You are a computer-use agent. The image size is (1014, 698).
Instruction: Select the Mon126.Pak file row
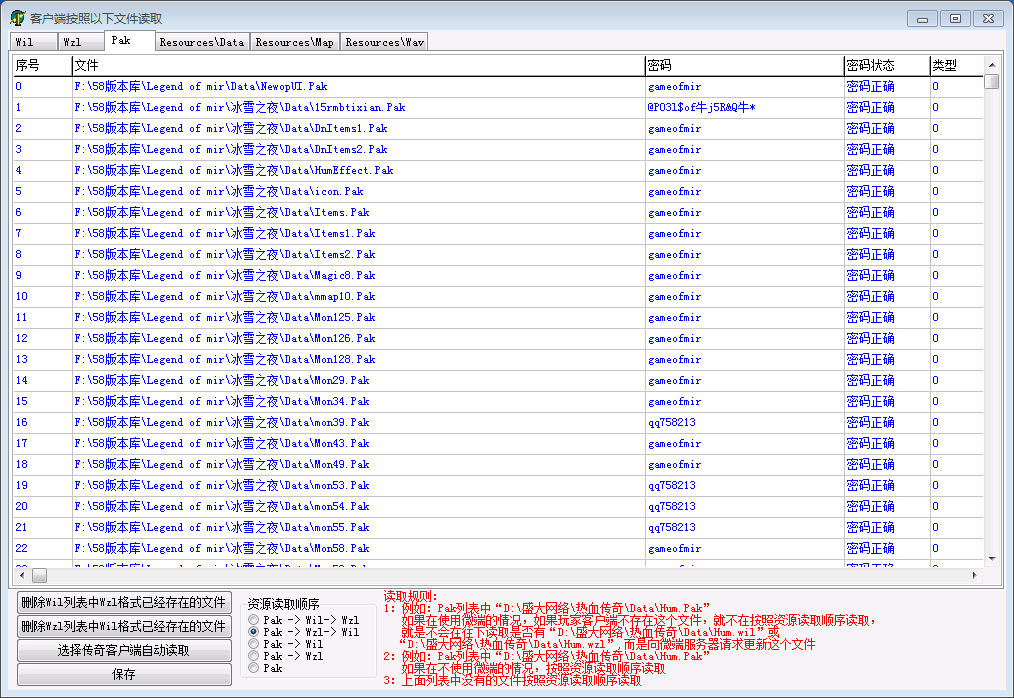(498, 338)
